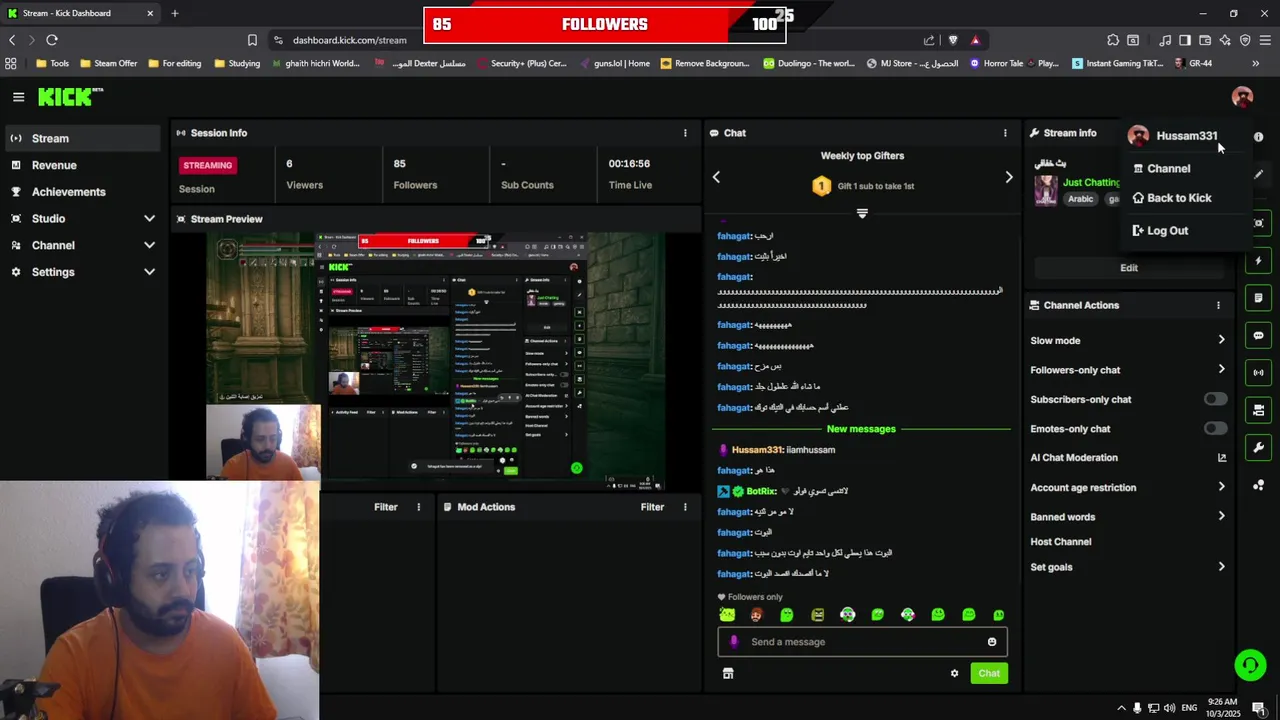Open the profile avatar in top right corner
Screen dimensions: 1280x720
pos(1242,97)
